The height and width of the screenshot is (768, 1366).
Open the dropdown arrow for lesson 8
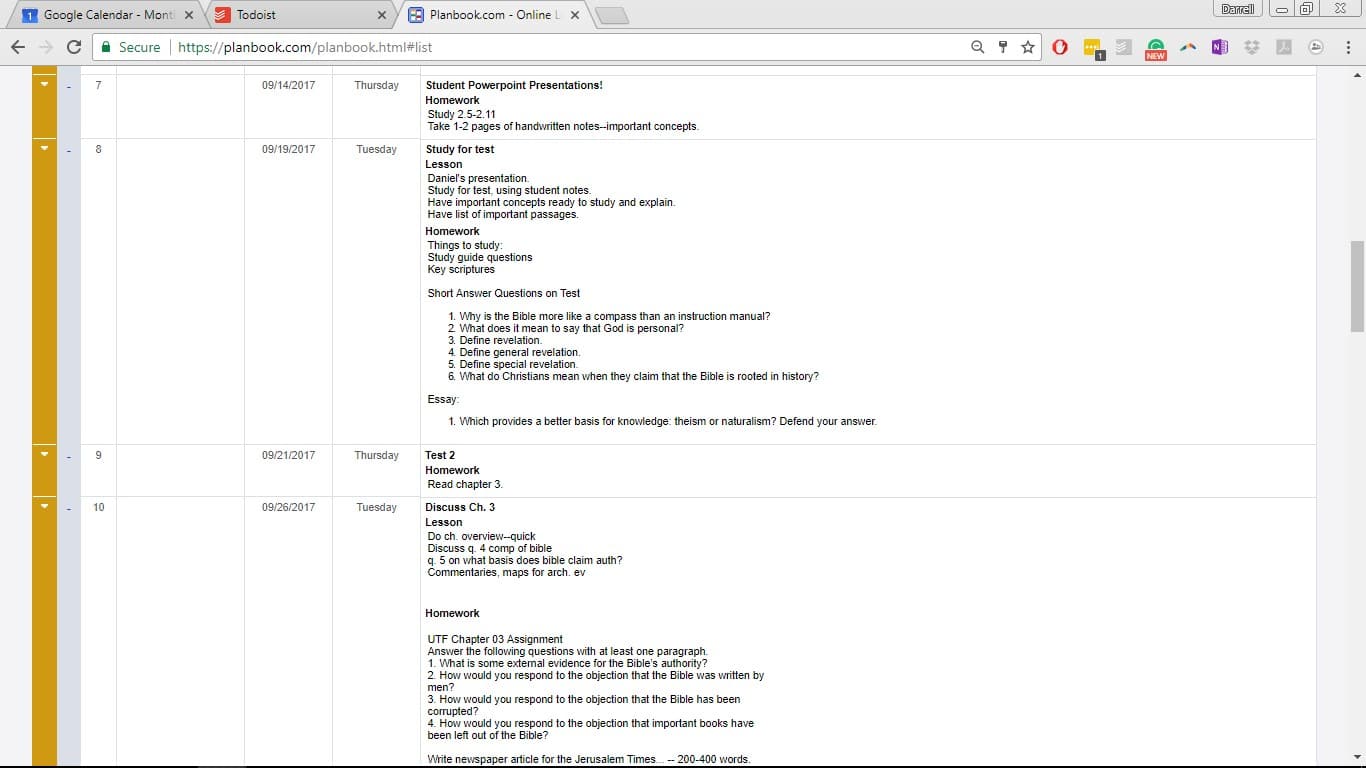pyautogui.click(x=44, y=149)
